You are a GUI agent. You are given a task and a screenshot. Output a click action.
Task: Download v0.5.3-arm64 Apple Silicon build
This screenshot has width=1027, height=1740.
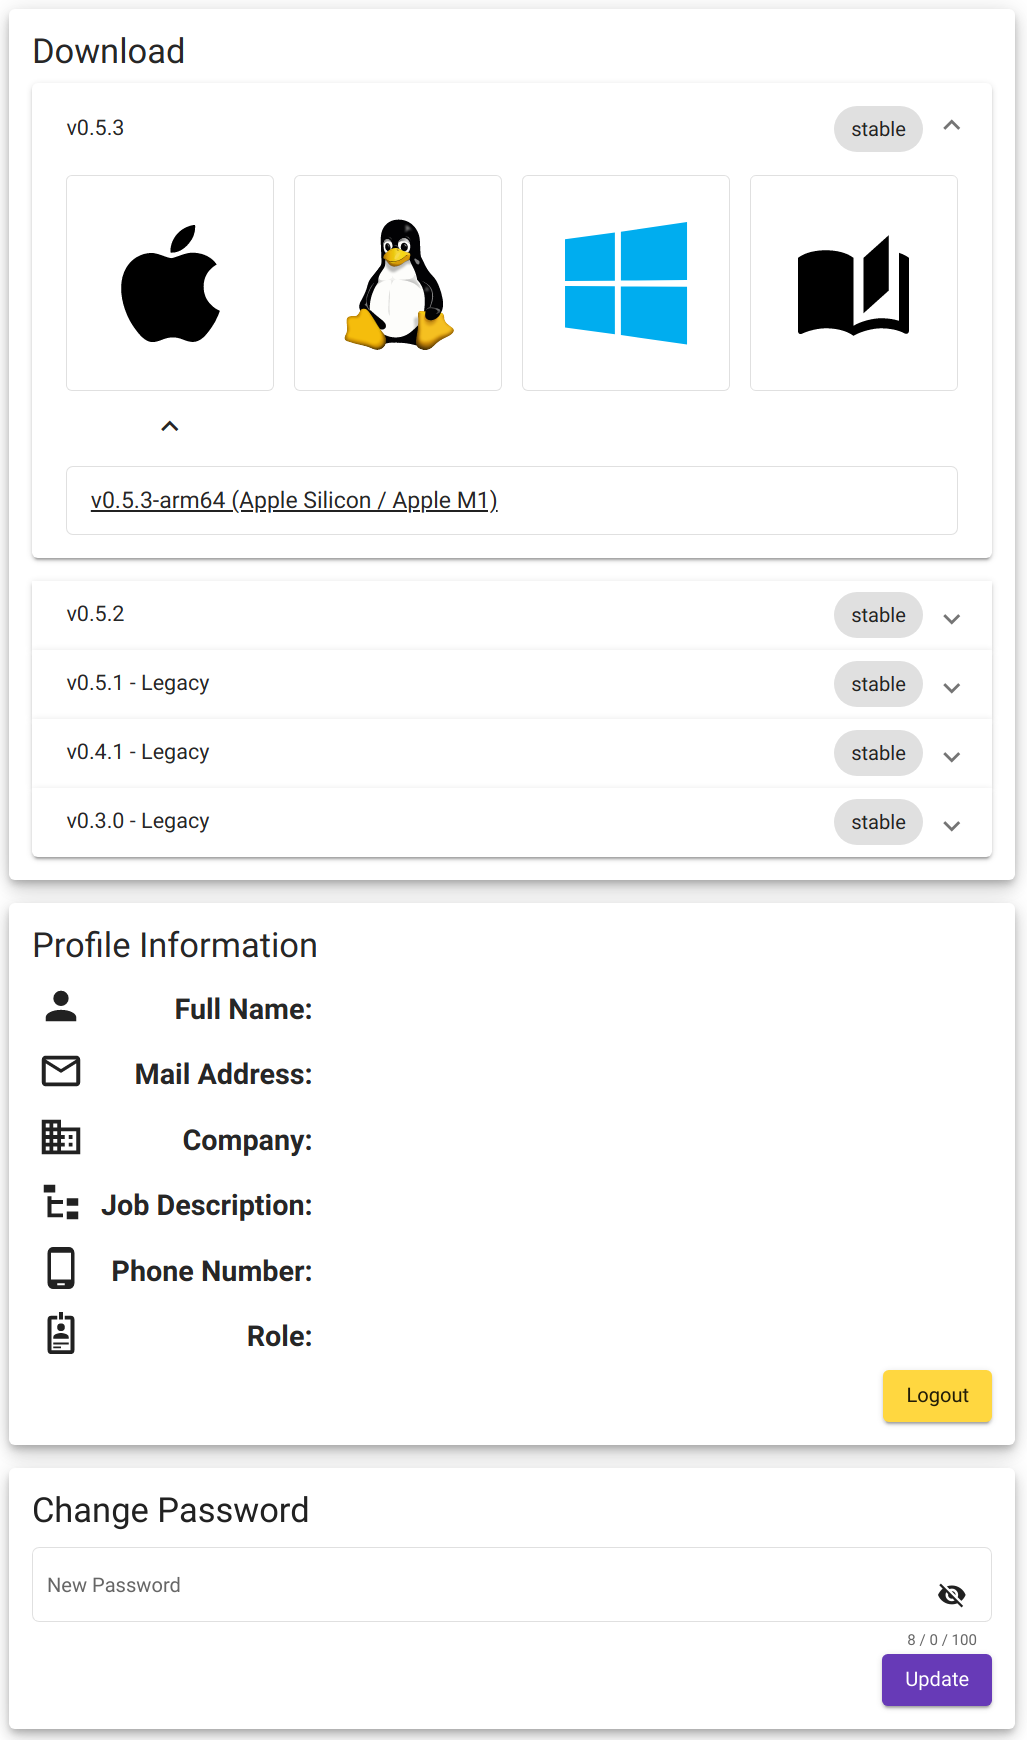(294, 500)
